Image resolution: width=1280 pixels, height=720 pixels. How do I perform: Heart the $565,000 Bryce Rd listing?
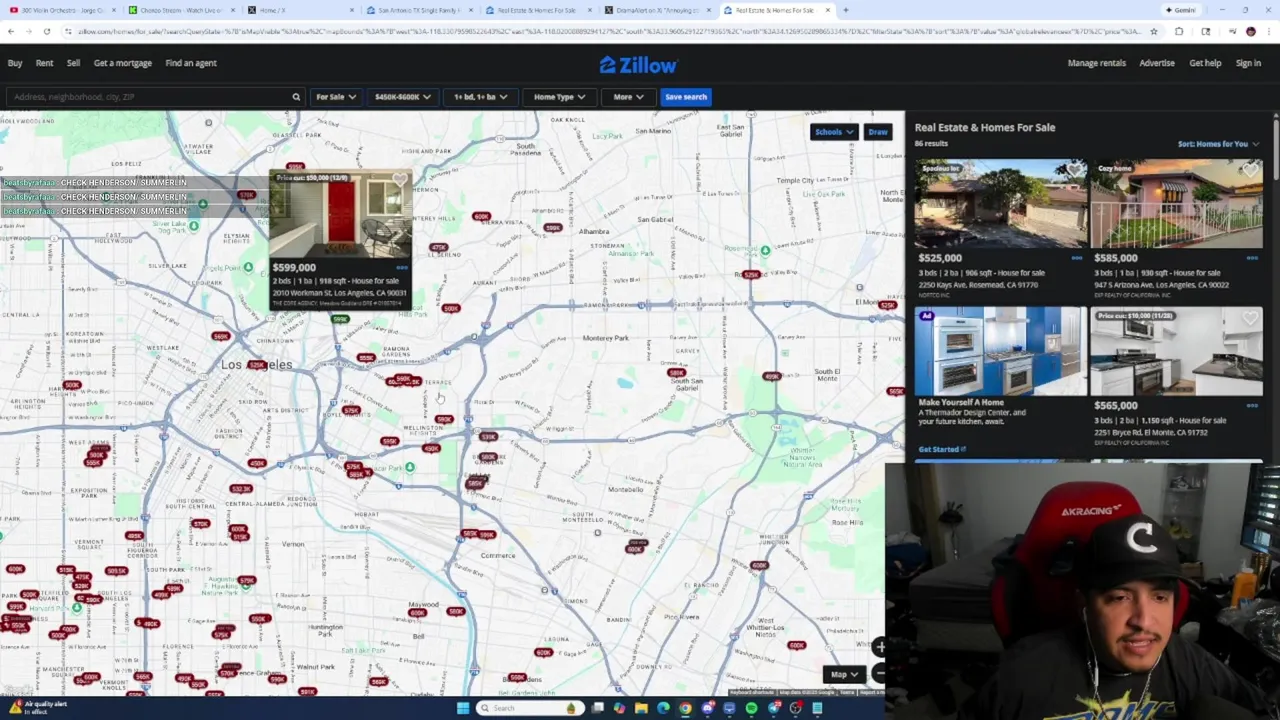(x=1251, y=319)
